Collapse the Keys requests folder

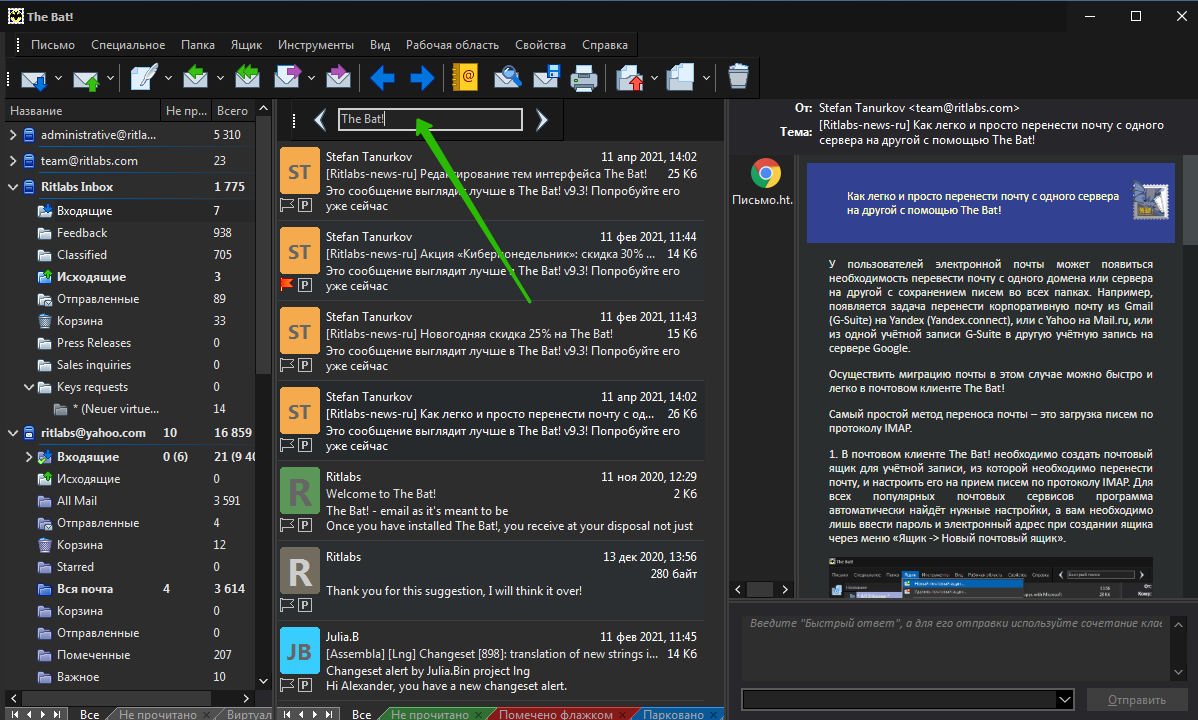[29, 387]
